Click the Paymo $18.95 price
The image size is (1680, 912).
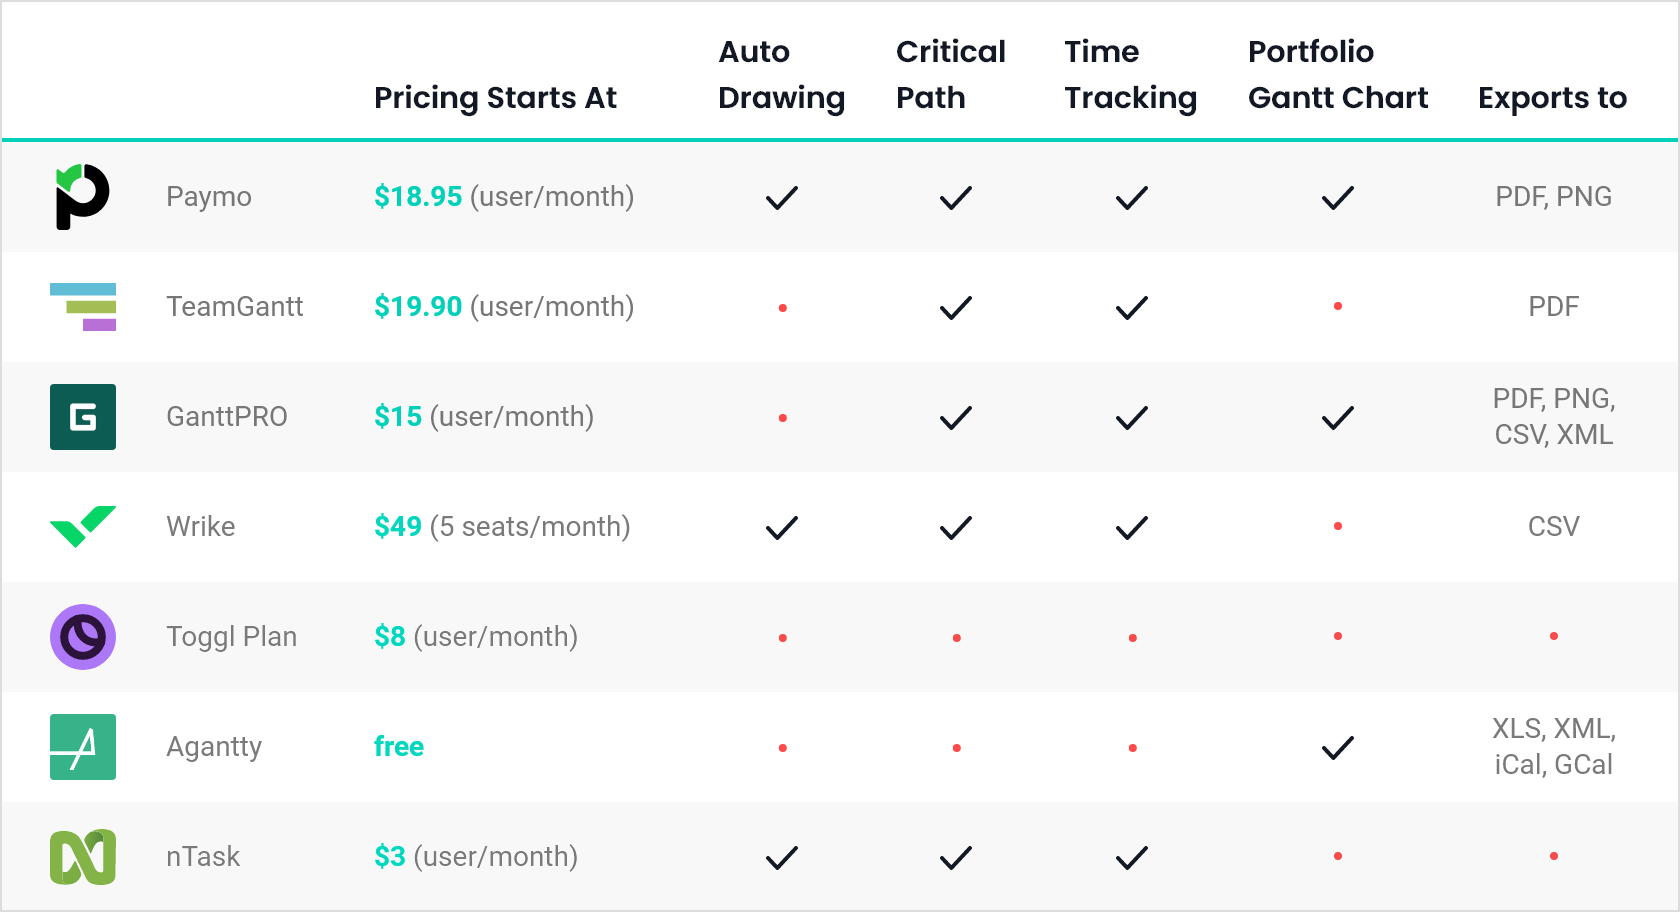point(418,197)
